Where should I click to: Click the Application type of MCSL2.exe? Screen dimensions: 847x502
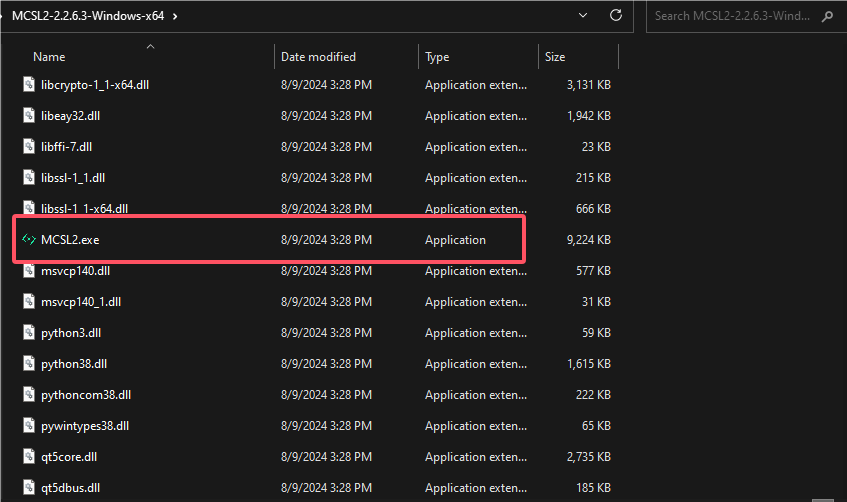pos(455,240)
